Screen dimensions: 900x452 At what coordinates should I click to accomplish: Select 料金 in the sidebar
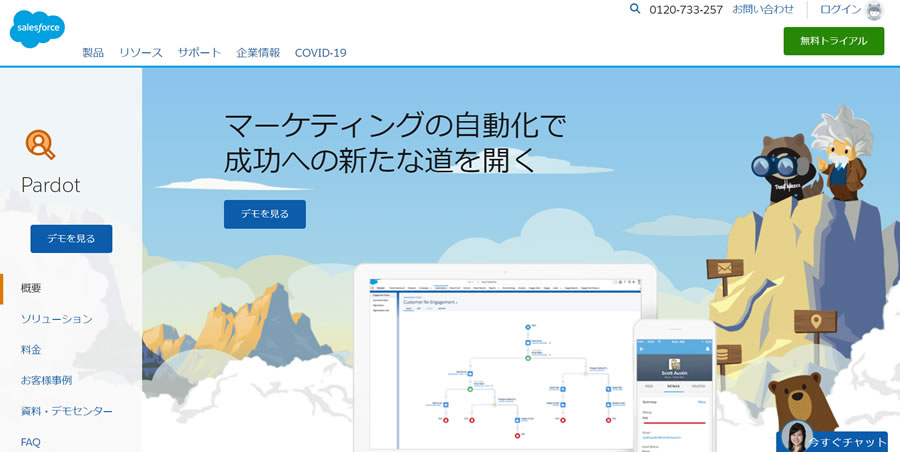(31, 350)
